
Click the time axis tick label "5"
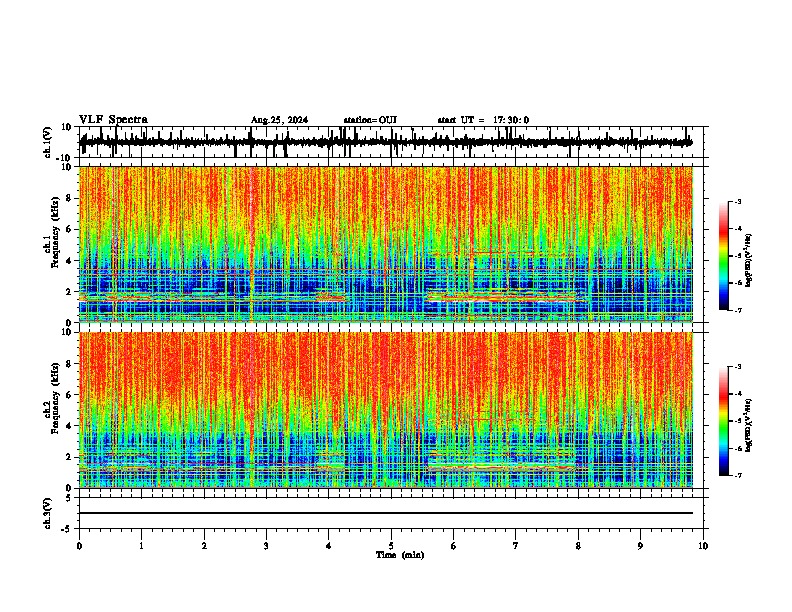click(391, 546)
